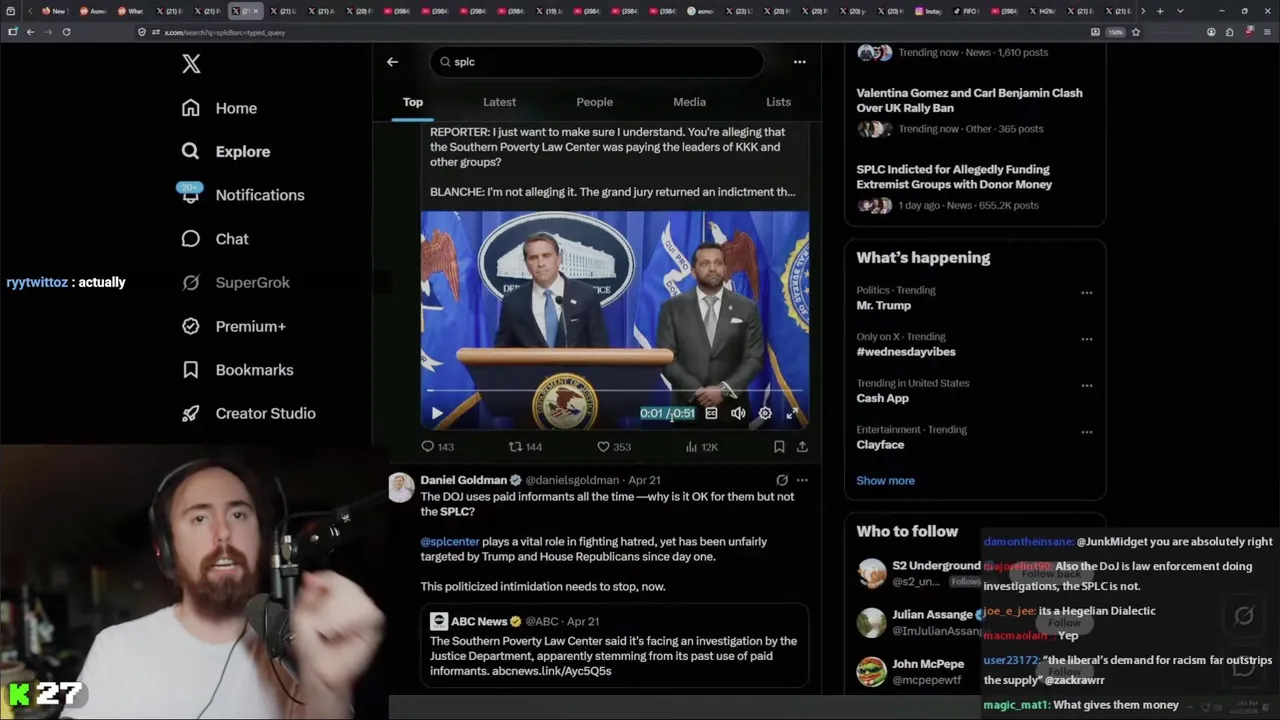Viewport: 1280px width, 720px height.
Task: Open the @splcenter mention link
Action: [450, 541]
